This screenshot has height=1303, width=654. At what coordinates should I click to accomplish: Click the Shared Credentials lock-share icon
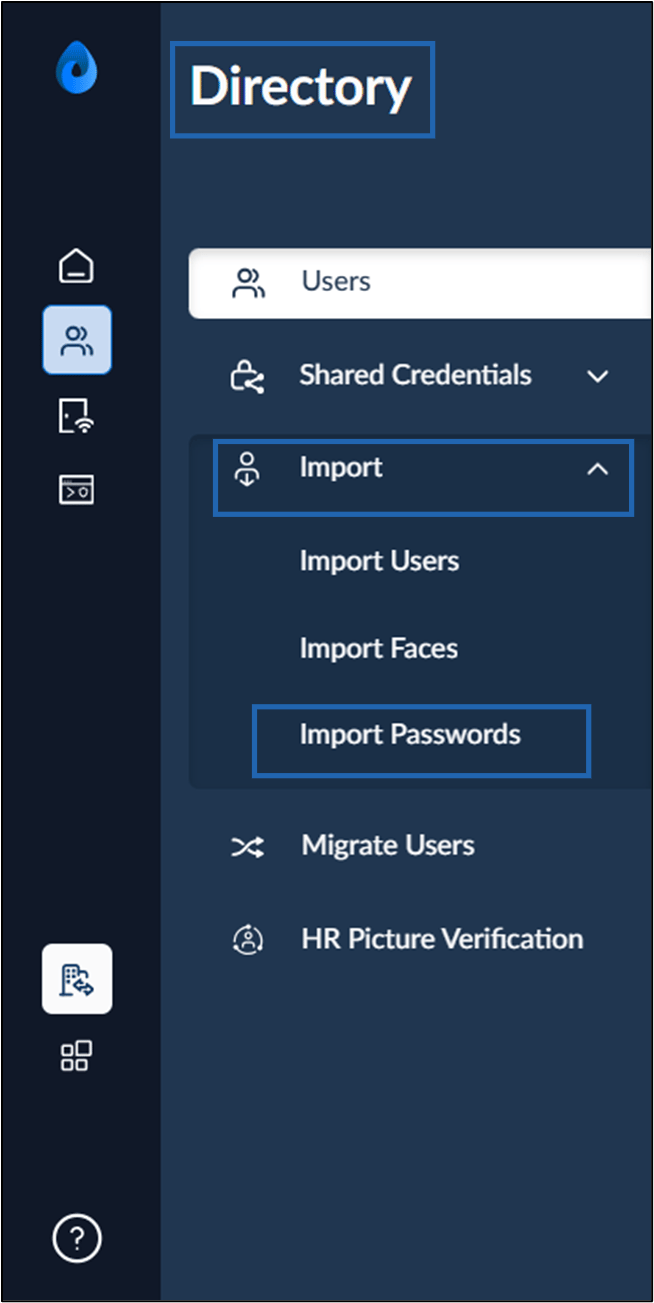247,377
